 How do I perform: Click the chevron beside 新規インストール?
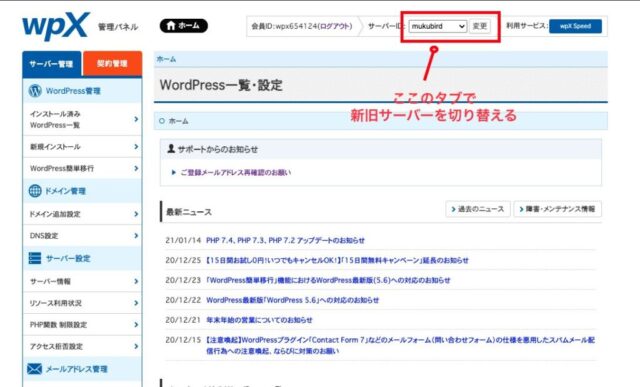coord(136,147)
